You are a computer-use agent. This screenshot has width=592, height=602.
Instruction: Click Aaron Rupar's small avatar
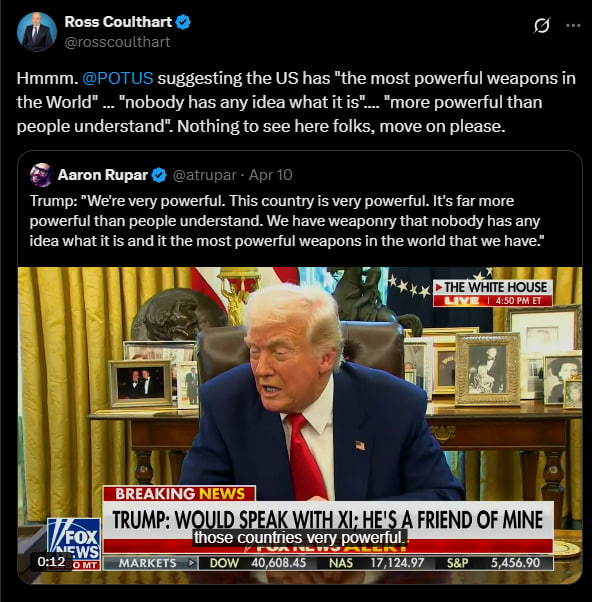click(41, 175)
